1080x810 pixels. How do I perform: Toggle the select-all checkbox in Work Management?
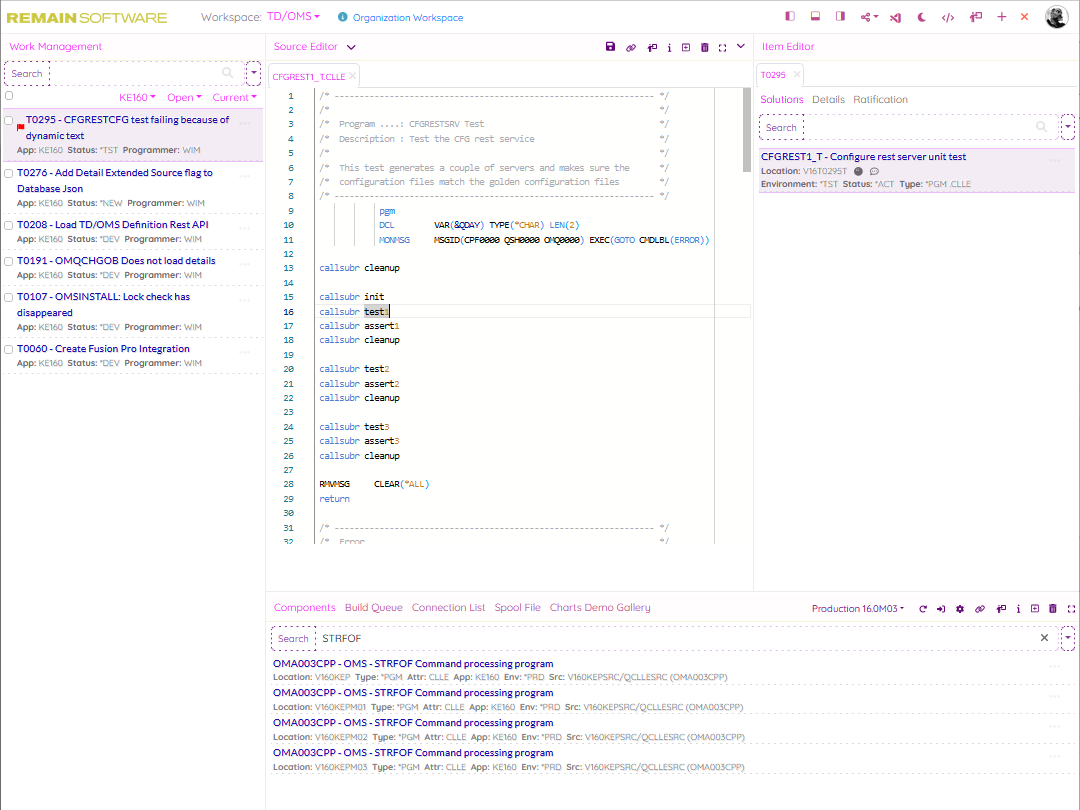tap(9, 97)
